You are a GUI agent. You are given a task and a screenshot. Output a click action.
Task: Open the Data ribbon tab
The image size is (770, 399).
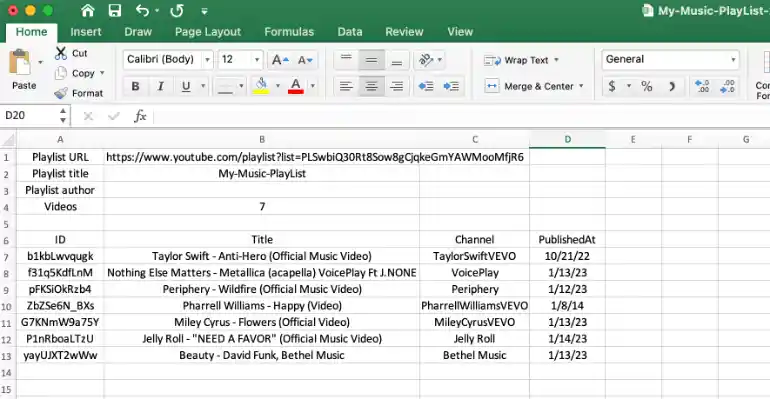tap(350, 32)
